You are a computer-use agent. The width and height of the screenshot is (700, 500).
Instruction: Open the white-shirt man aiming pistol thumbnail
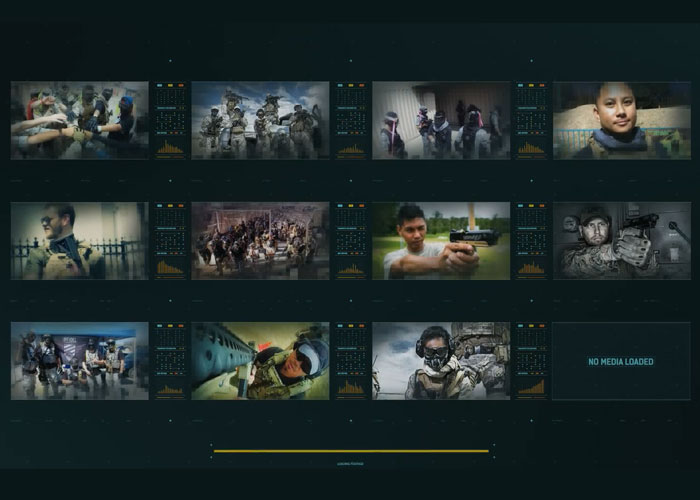pyautogui.click(x=441, y=241)
